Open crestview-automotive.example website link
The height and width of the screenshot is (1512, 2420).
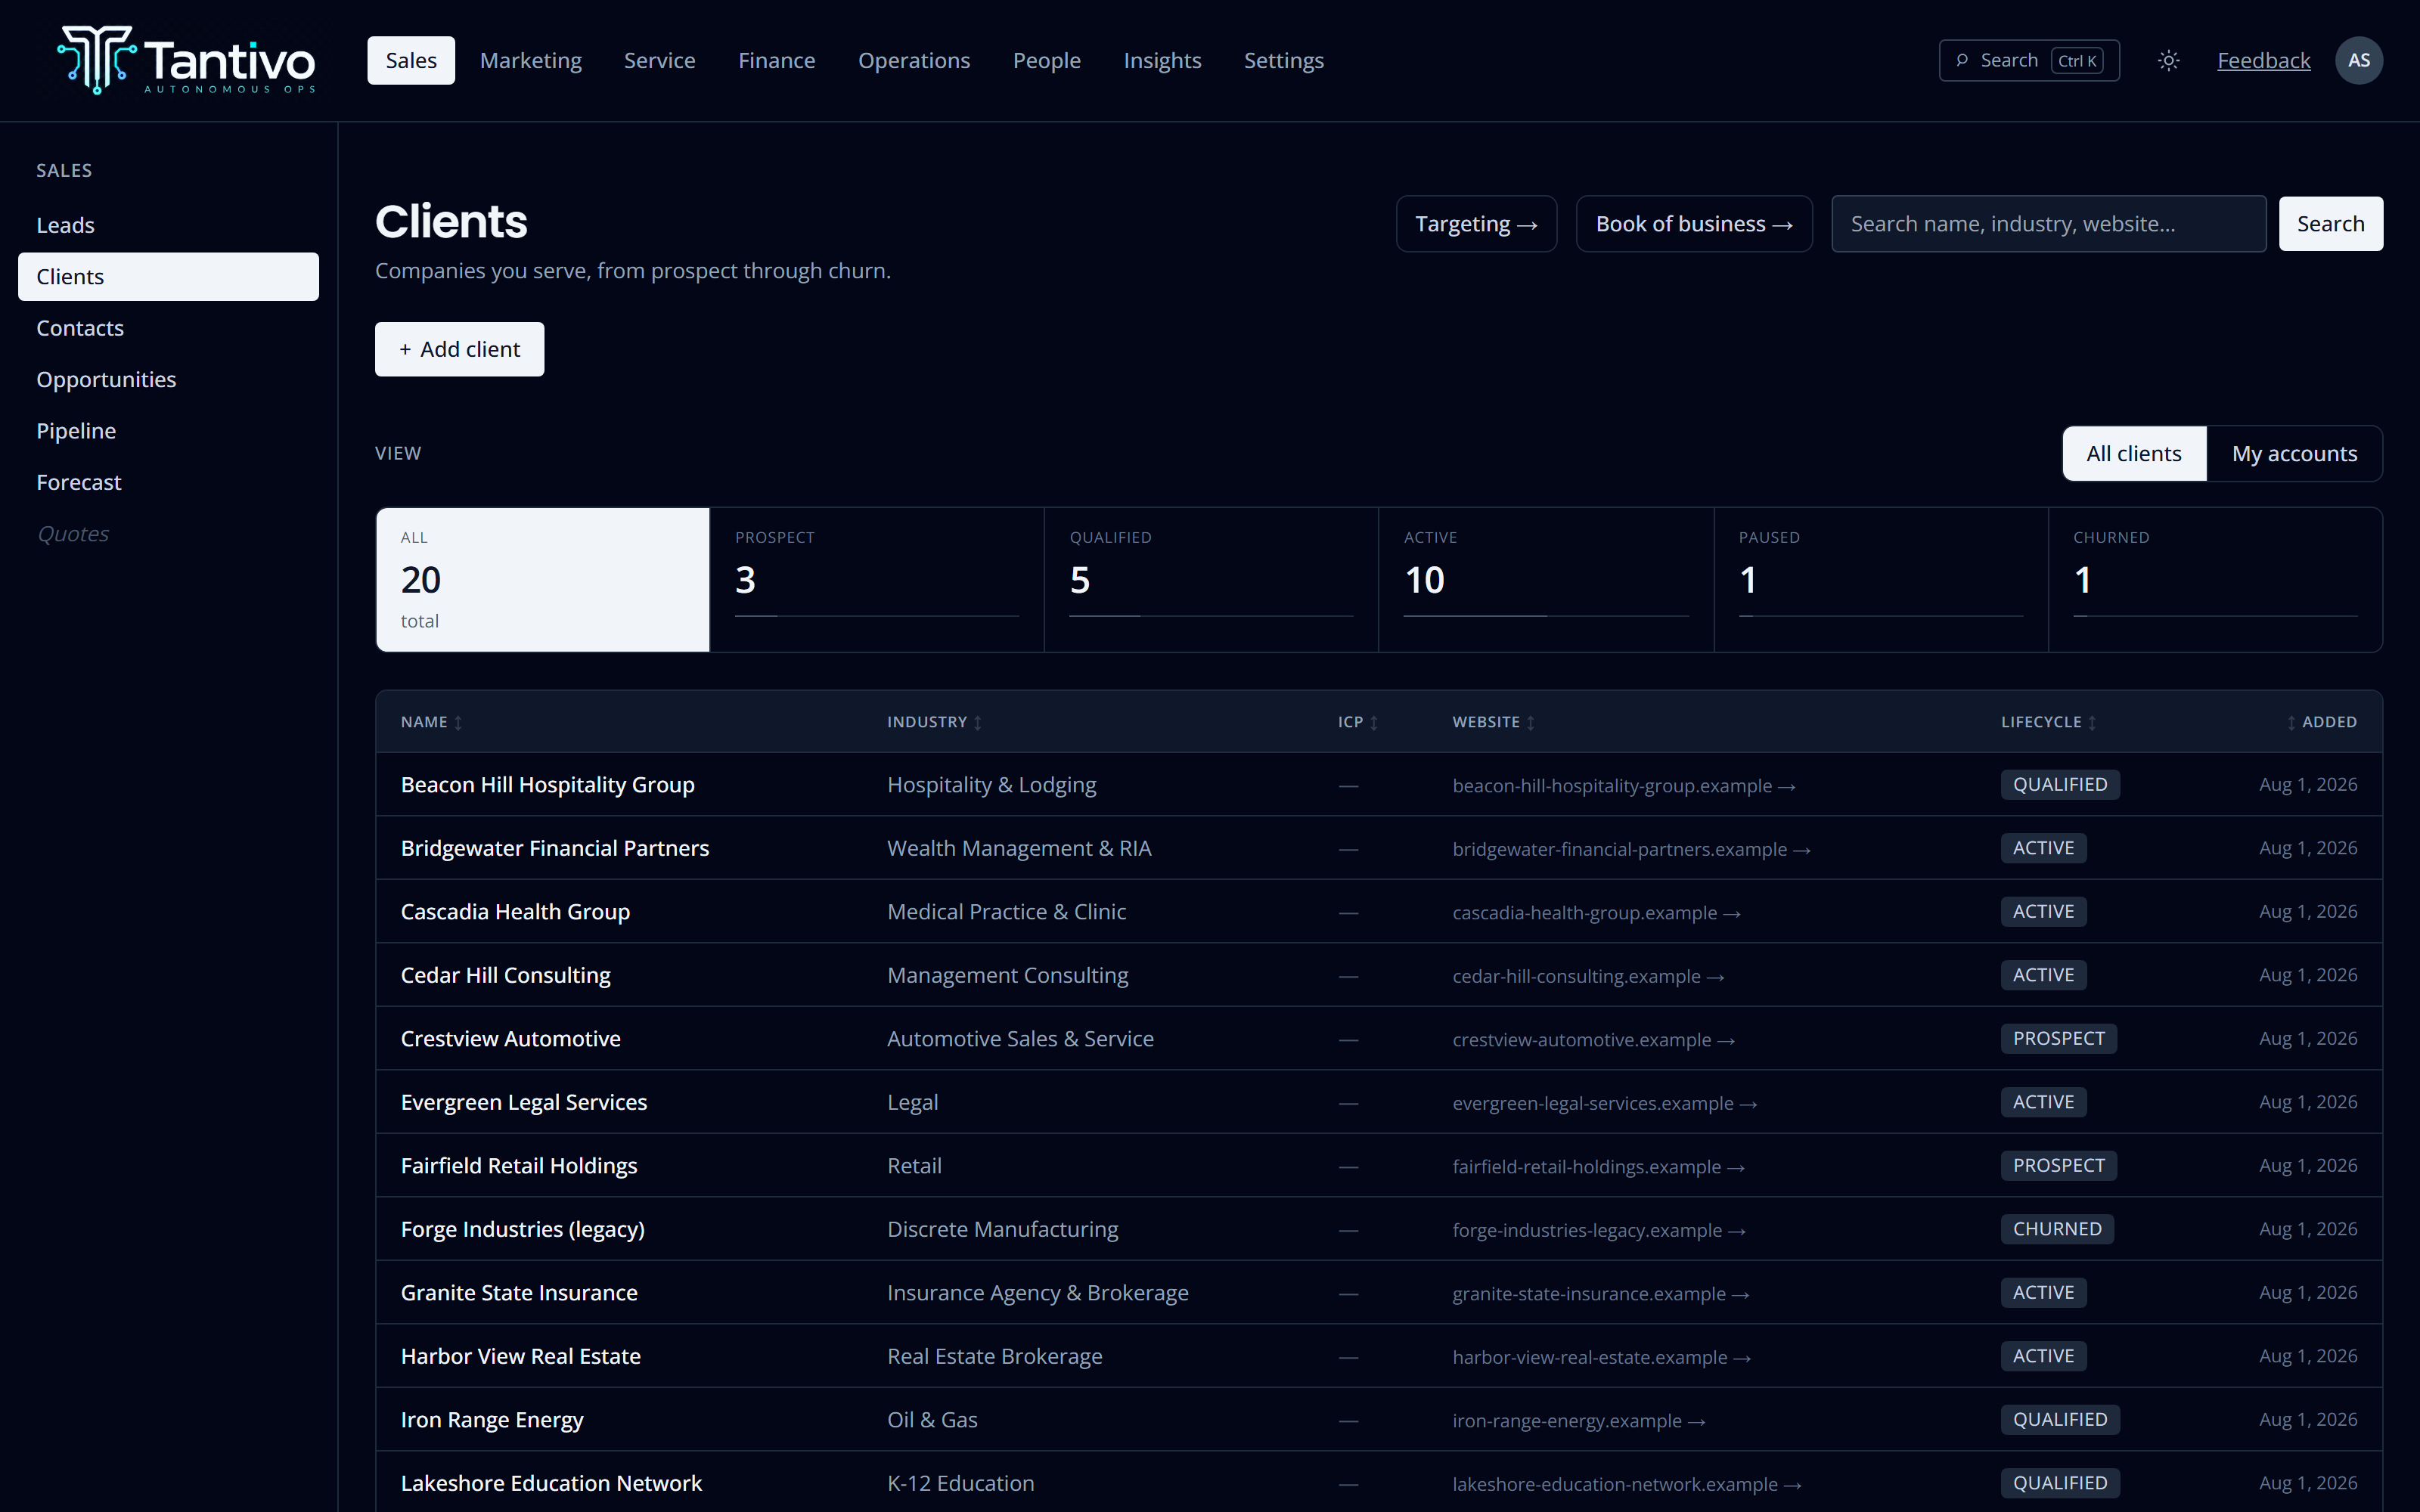[x=1593, y=1040]
